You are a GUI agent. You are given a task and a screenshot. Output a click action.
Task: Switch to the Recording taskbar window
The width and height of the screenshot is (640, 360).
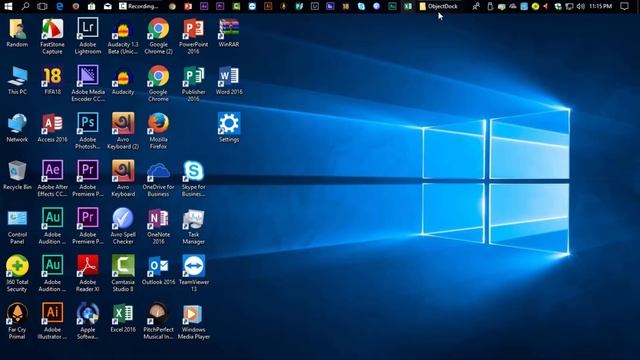tap(139, 6)
